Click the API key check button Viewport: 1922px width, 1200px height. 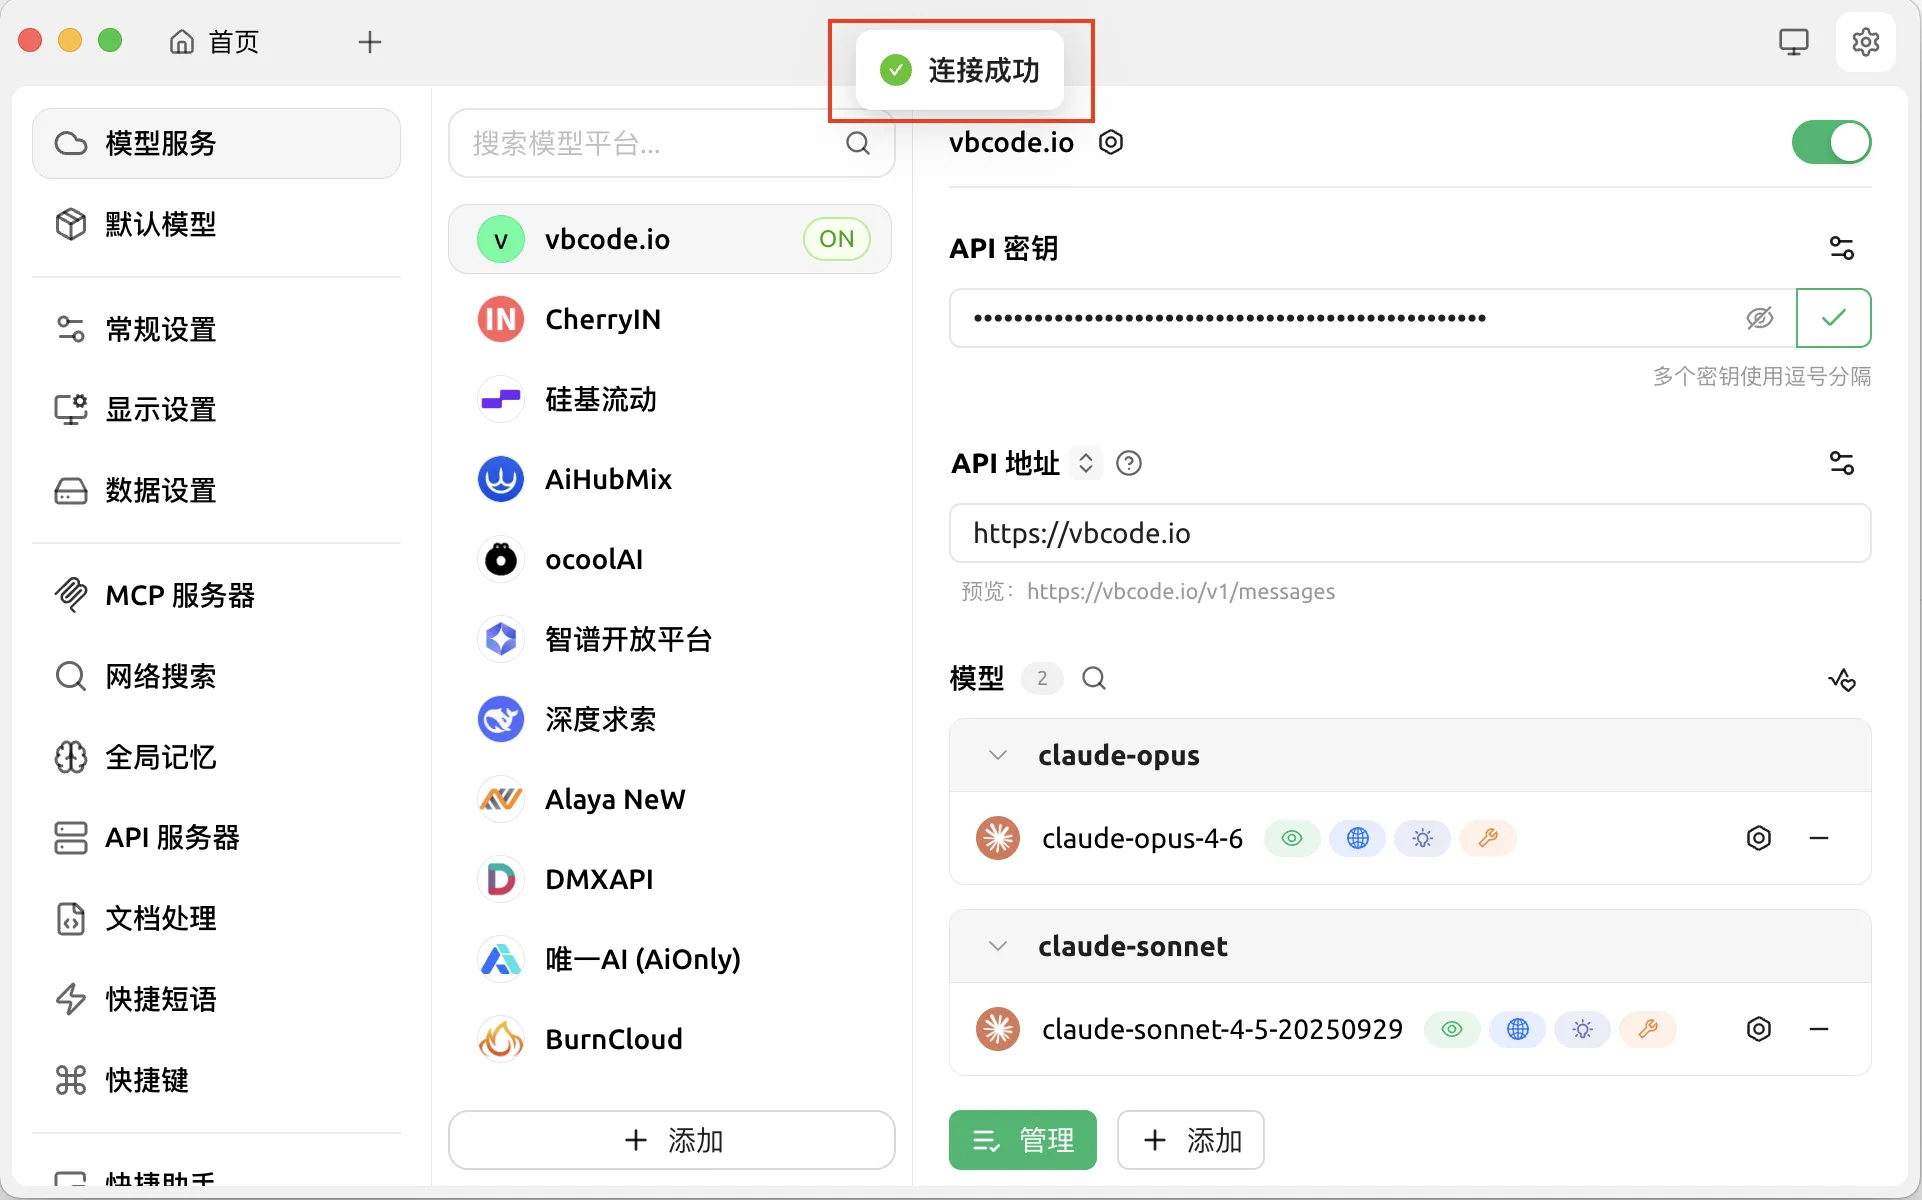pos(1833,318)
